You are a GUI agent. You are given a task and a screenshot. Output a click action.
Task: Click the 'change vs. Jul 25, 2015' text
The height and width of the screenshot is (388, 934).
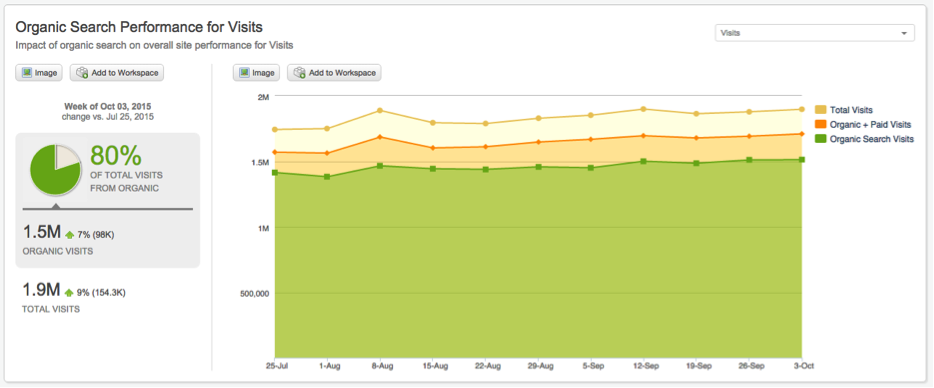point(107,117)
